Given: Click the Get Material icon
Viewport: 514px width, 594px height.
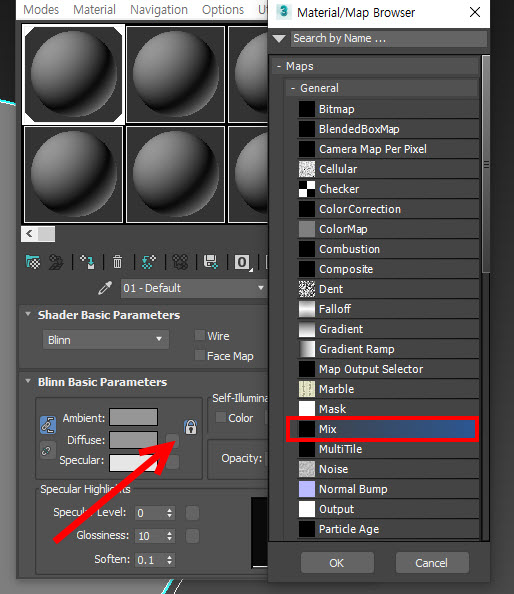Looking at the screenshot, I should (x=33, y=261).
